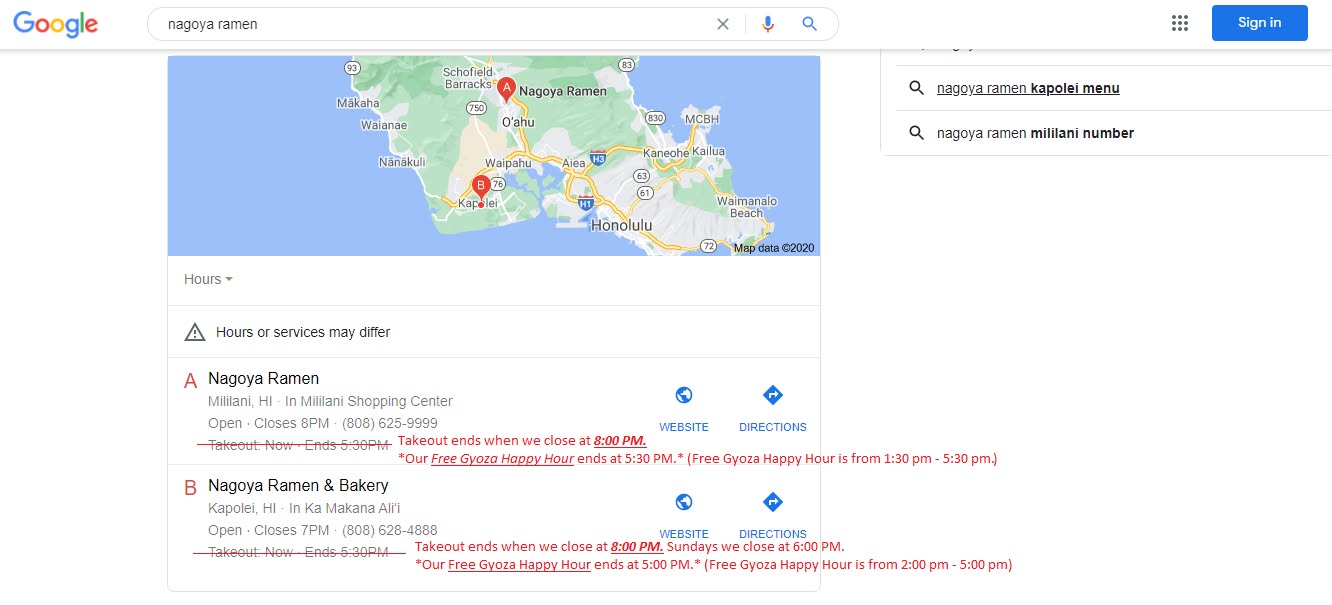Click Honolulu on the map
The width and height of the screenshot is (1332, 605).
pyautogui.click(x=621, y=226)
